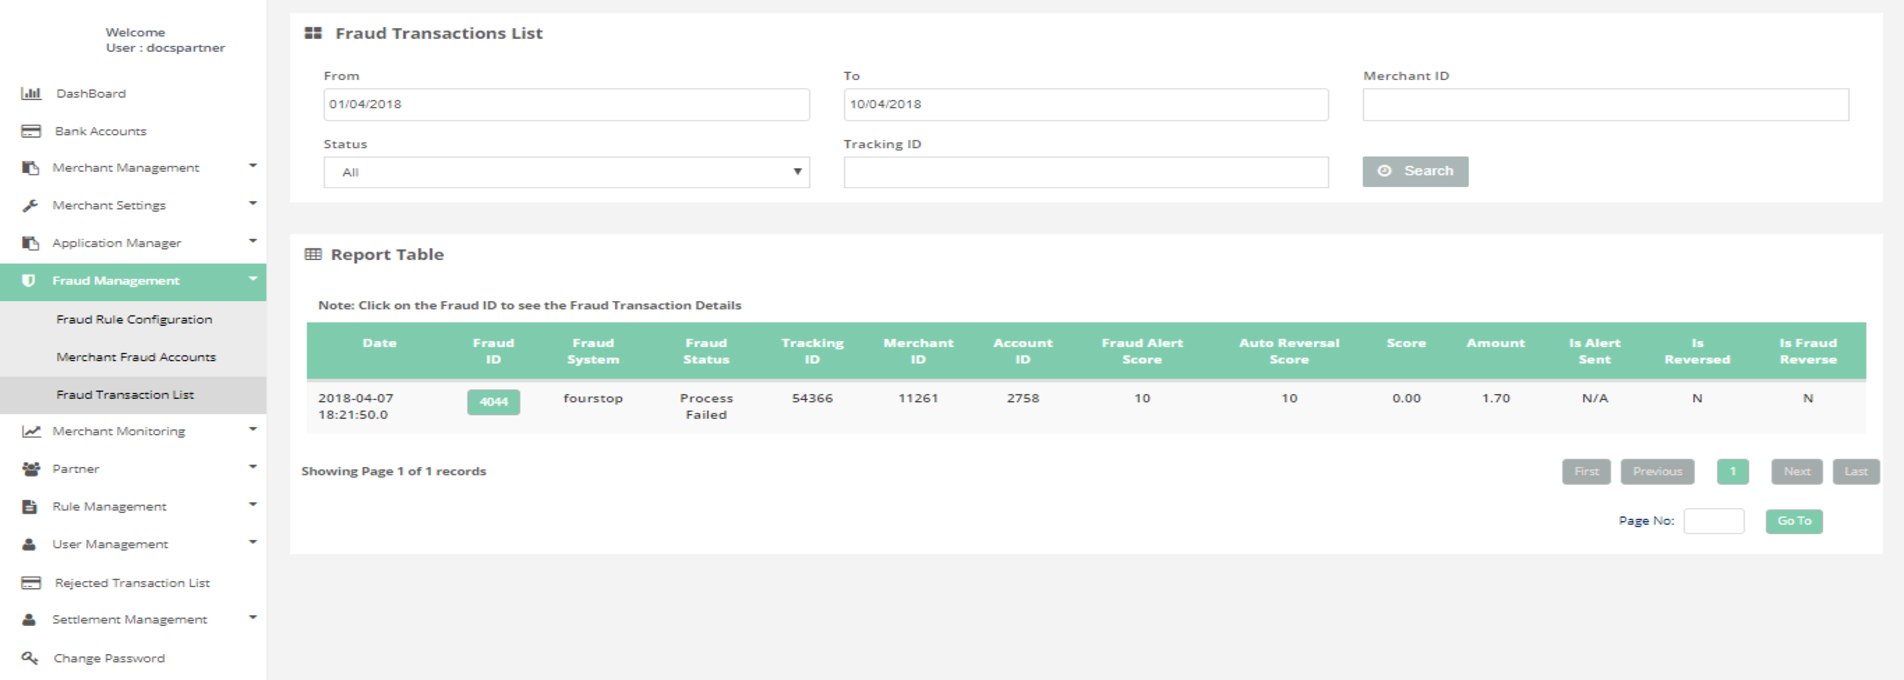Image resolution: width=1904 pixels, height=680 pixels.
Task: Click the Bank Accounts card icon
Action: pyautogui.click(x=31, y=131)
